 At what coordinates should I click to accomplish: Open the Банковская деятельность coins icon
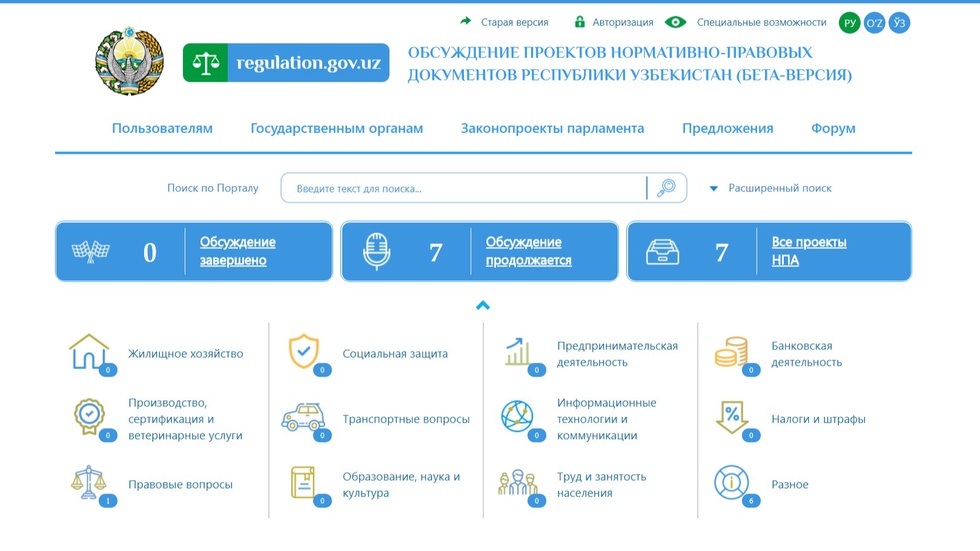point(731,353)
